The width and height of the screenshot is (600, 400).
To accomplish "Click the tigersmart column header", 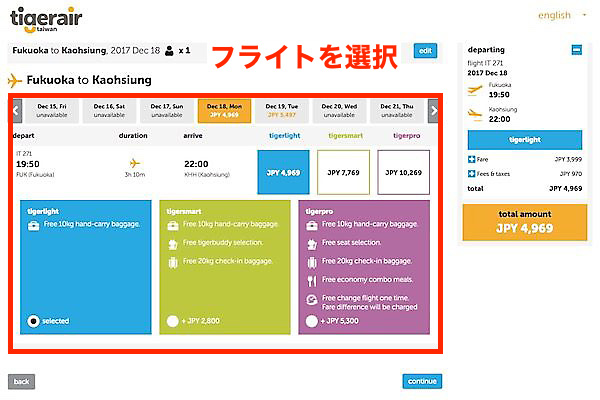I will tap(346, 136).
